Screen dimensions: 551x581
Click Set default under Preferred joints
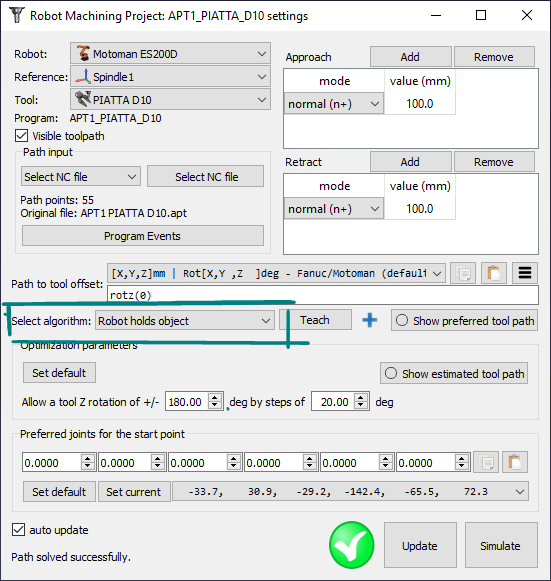coord(59,492)
